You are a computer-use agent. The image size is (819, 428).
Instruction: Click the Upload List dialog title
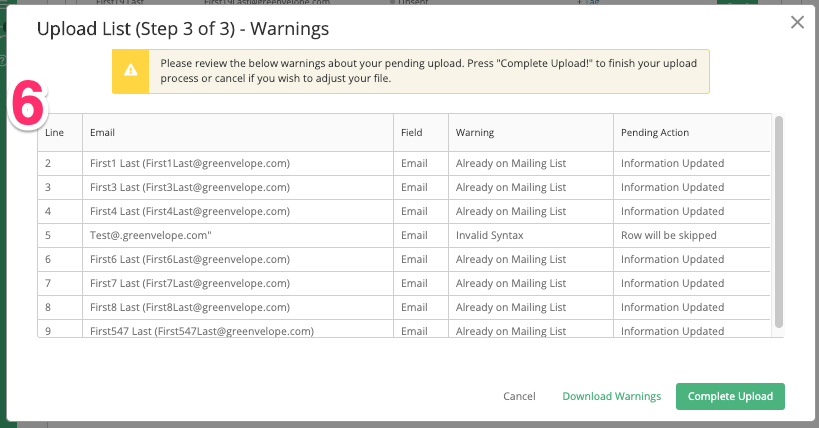(183, 29)
